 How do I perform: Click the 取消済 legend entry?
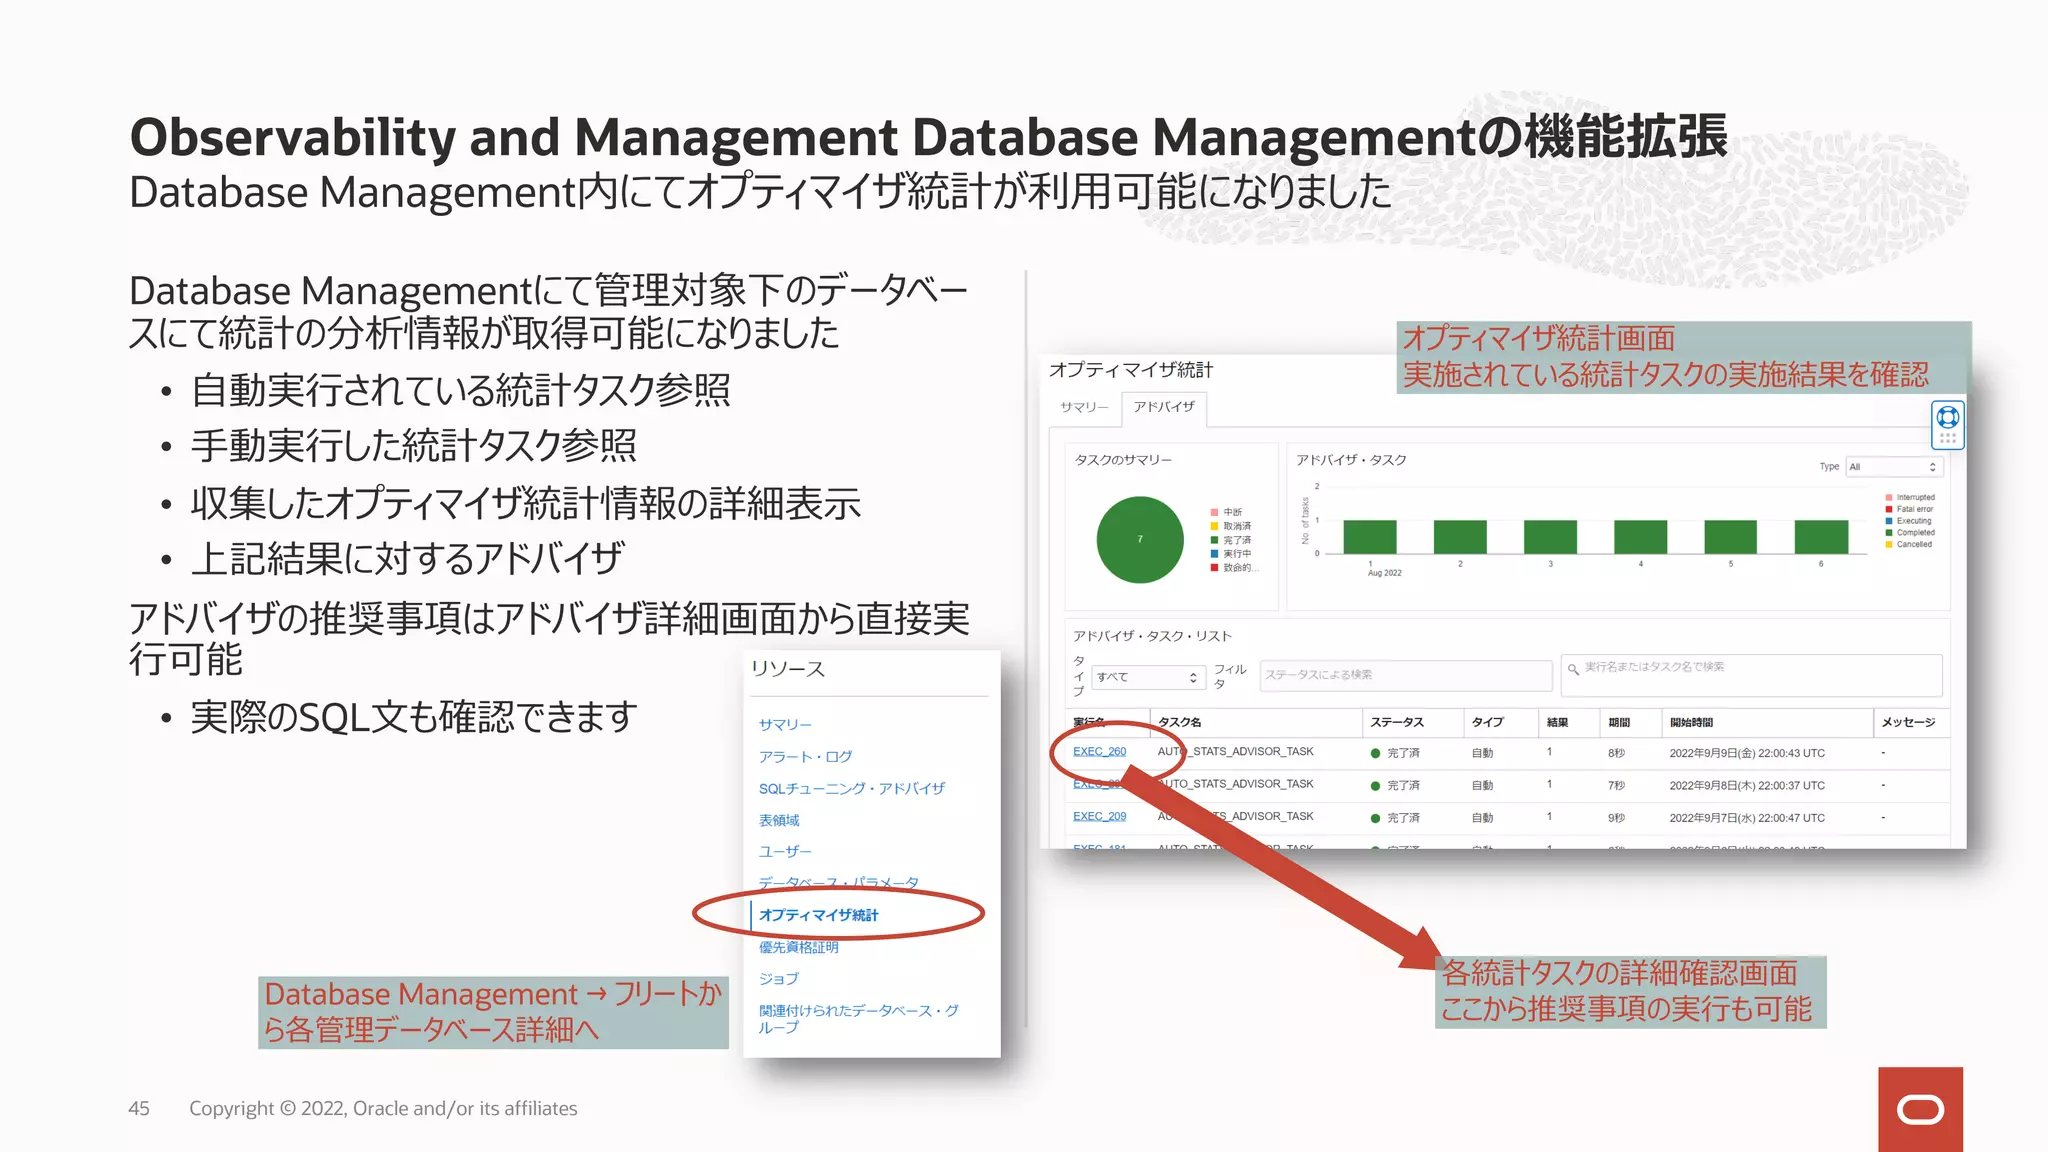tap(1230, 526)
